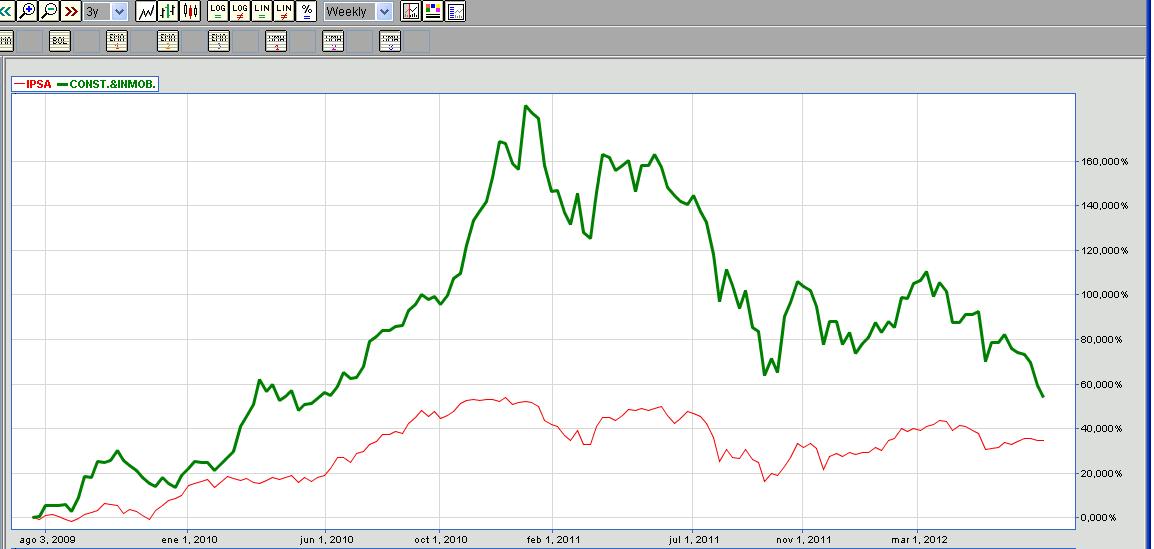Select LIN equal scale button
This screenshot has height=549, width=1154.
click(x=263, y=11)
